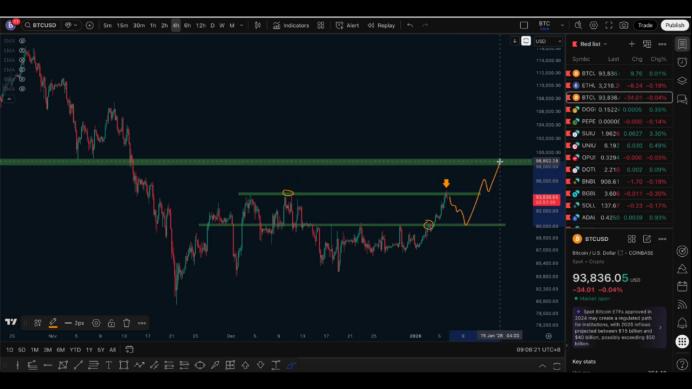The width and height of the screenshot is (692, 389).
Task: Select the text tool in bottom toolbar
Action: coord(108,365)
